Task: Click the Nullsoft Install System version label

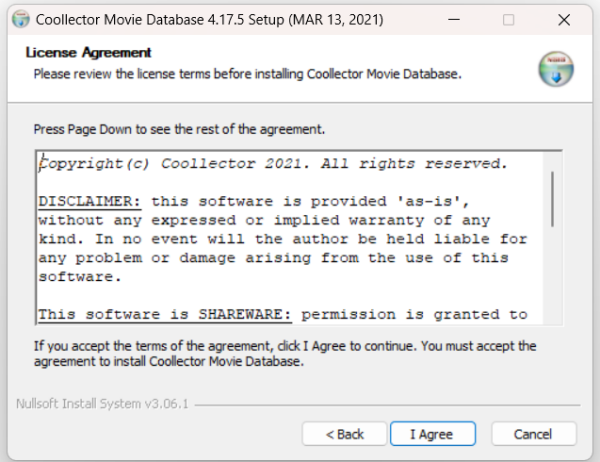Action: click(102, 404)
